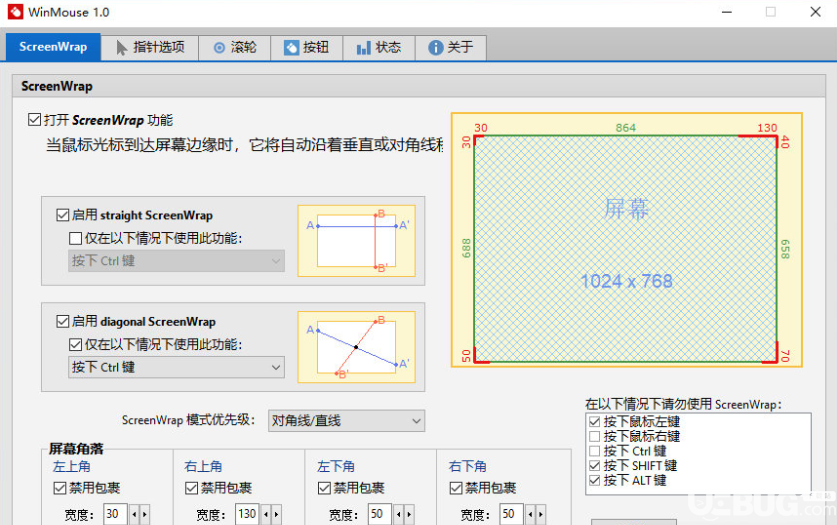837x525 pixels.
Task: Toggle 按下鼠标左键 exclusion checkbox
Action: (595, 421)
